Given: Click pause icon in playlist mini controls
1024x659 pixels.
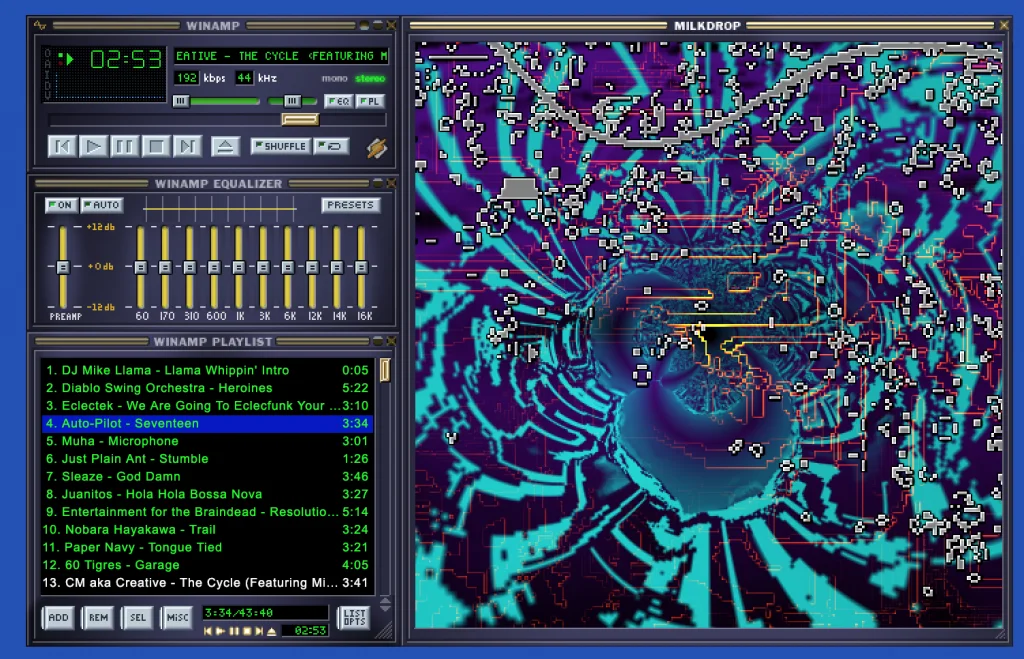Looking at the screenshot, I should pyautogui.click(x=234, y=631).
